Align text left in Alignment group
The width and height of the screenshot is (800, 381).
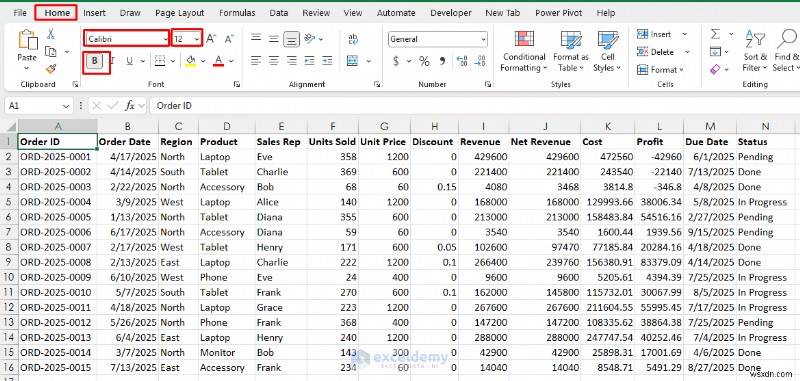pyautogui.click(x=256, y=61)
